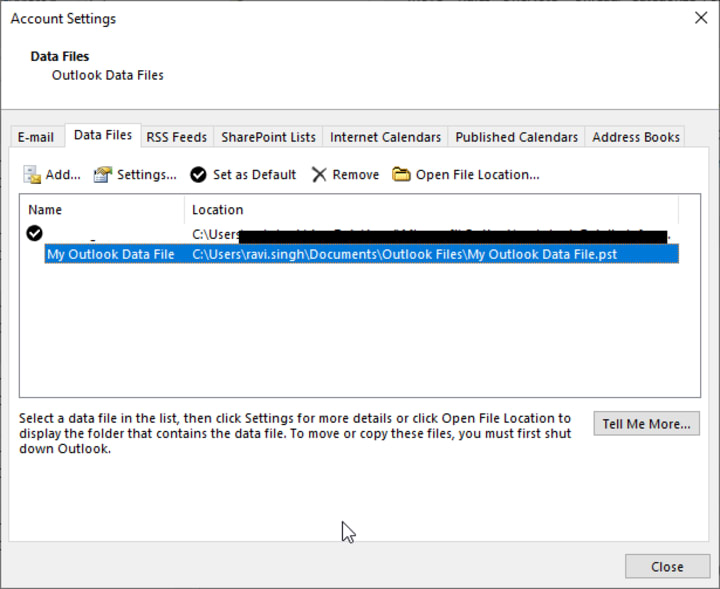Select the first data file with redacted path

tap(352, 235)
